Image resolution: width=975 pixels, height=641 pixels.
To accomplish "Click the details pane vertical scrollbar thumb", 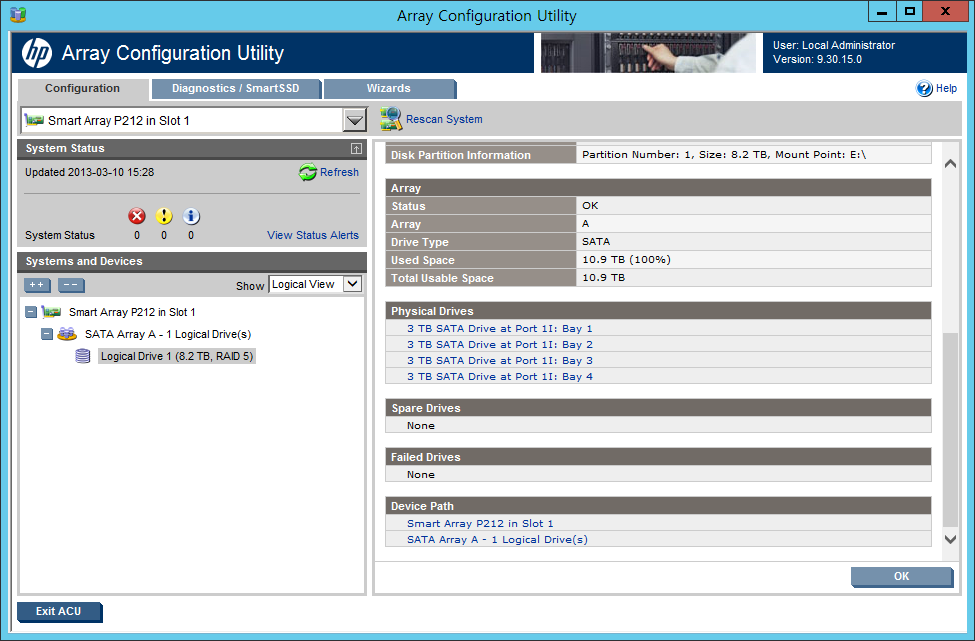I will click(x=950, y=429).
